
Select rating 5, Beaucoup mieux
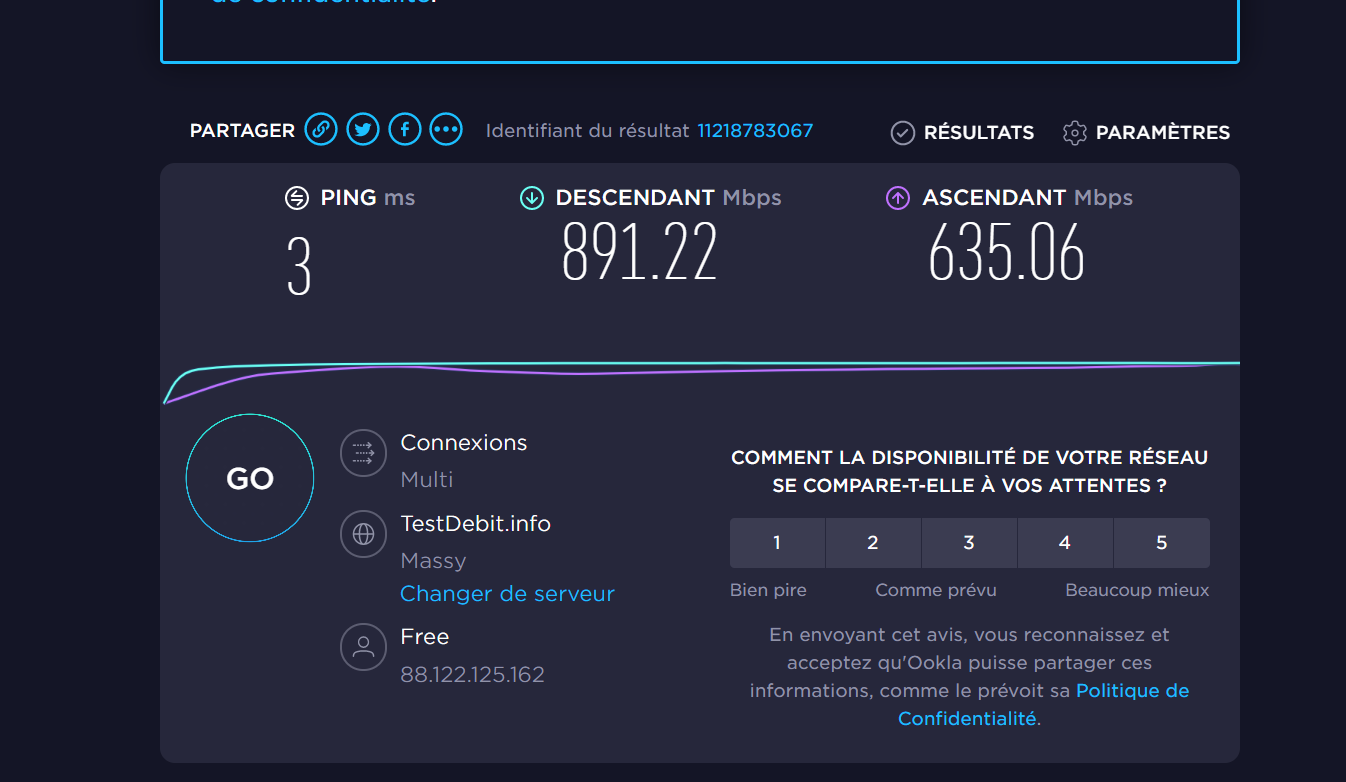1161,543
